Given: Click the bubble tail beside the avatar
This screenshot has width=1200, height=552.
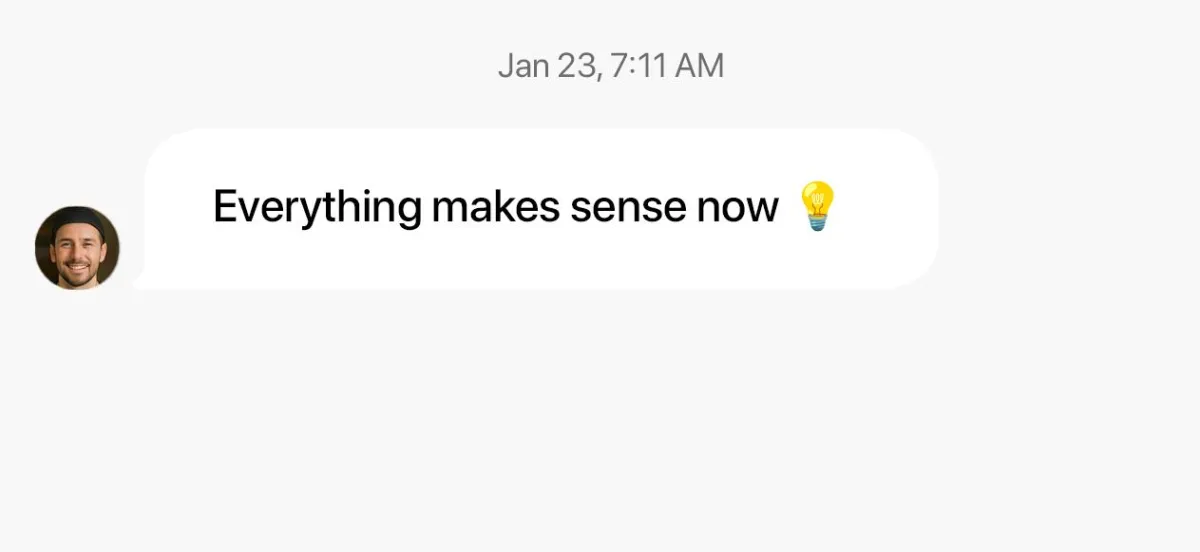Looking at the screenshot, I should pyautogui.click(x=142, y=281).
